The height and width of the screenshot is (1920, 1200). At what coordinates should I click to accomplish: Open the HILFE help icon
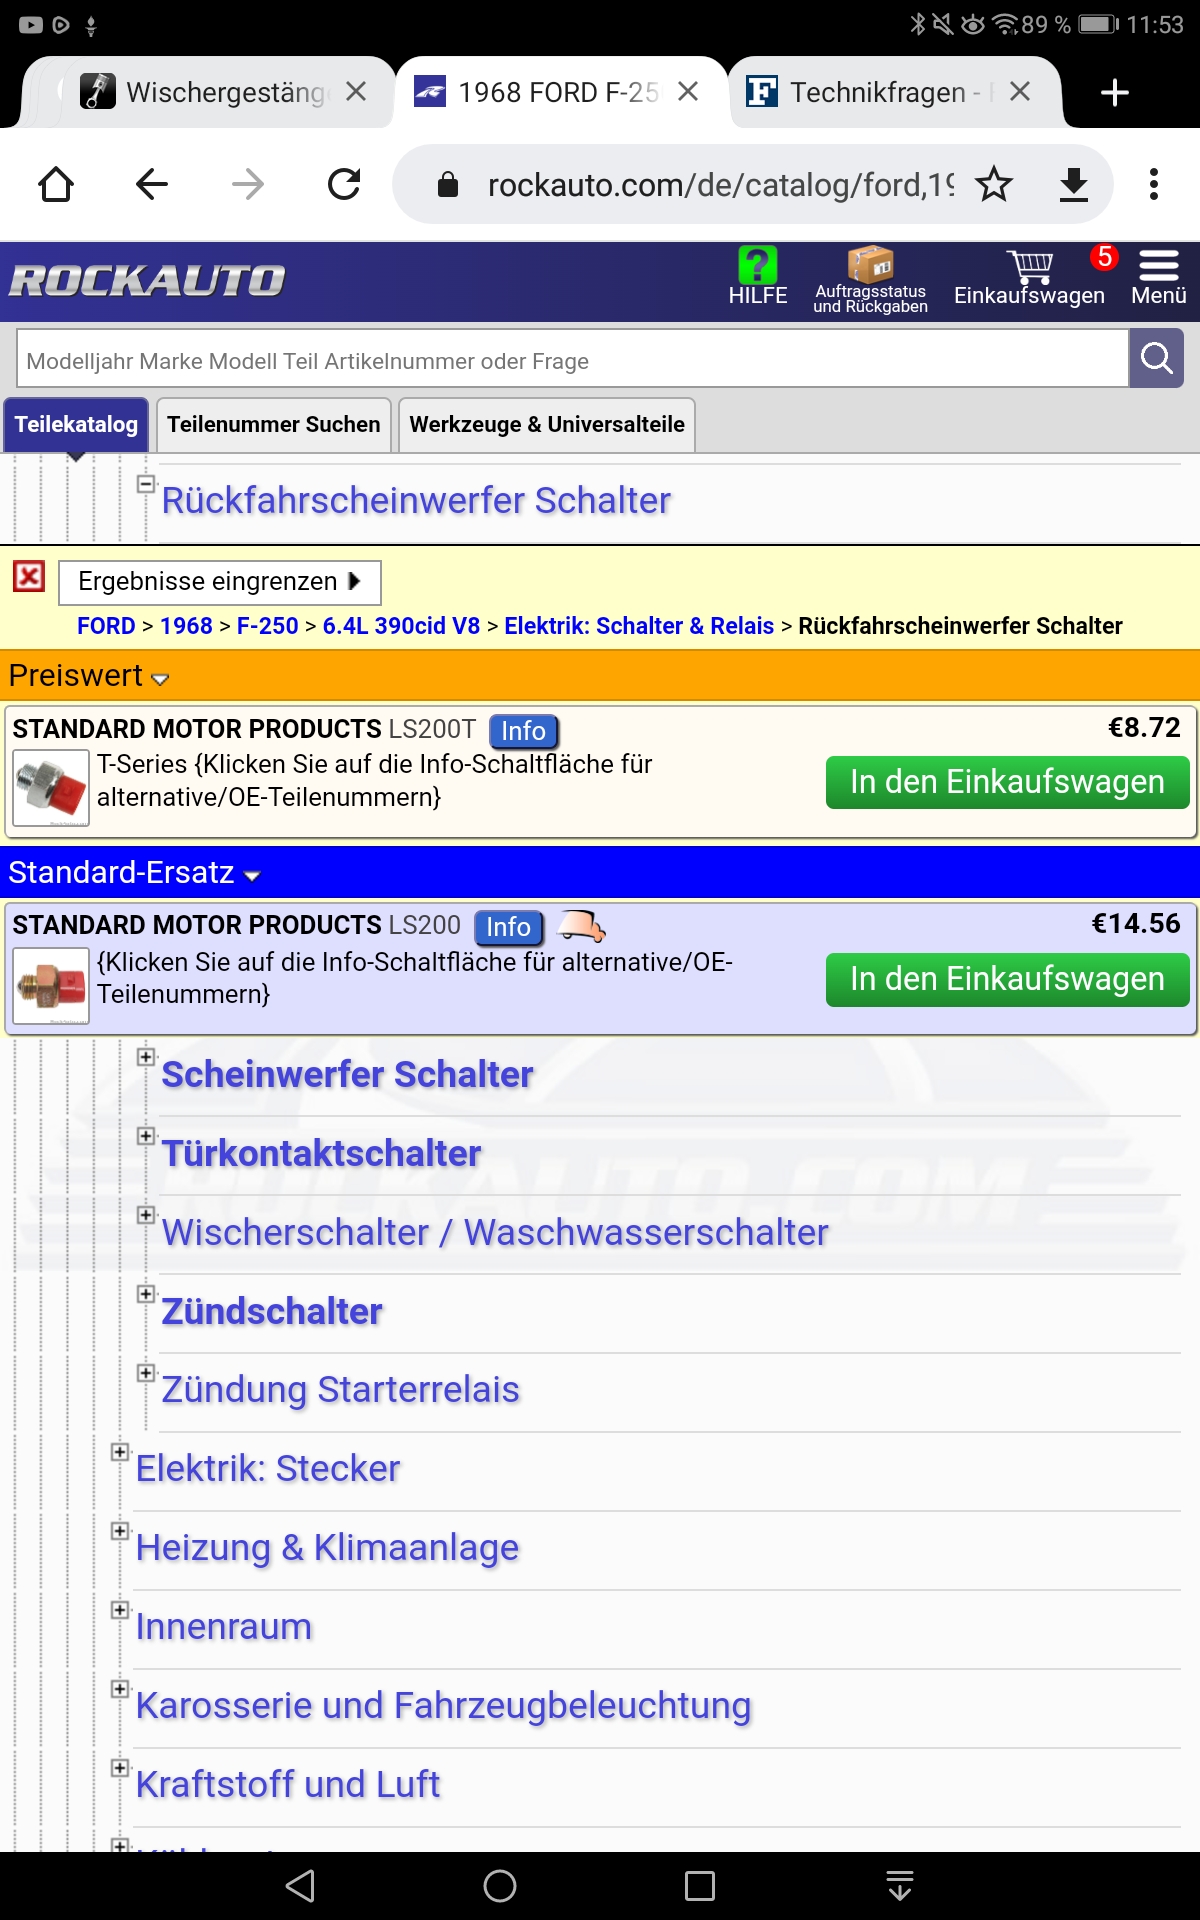pos(757,277)
